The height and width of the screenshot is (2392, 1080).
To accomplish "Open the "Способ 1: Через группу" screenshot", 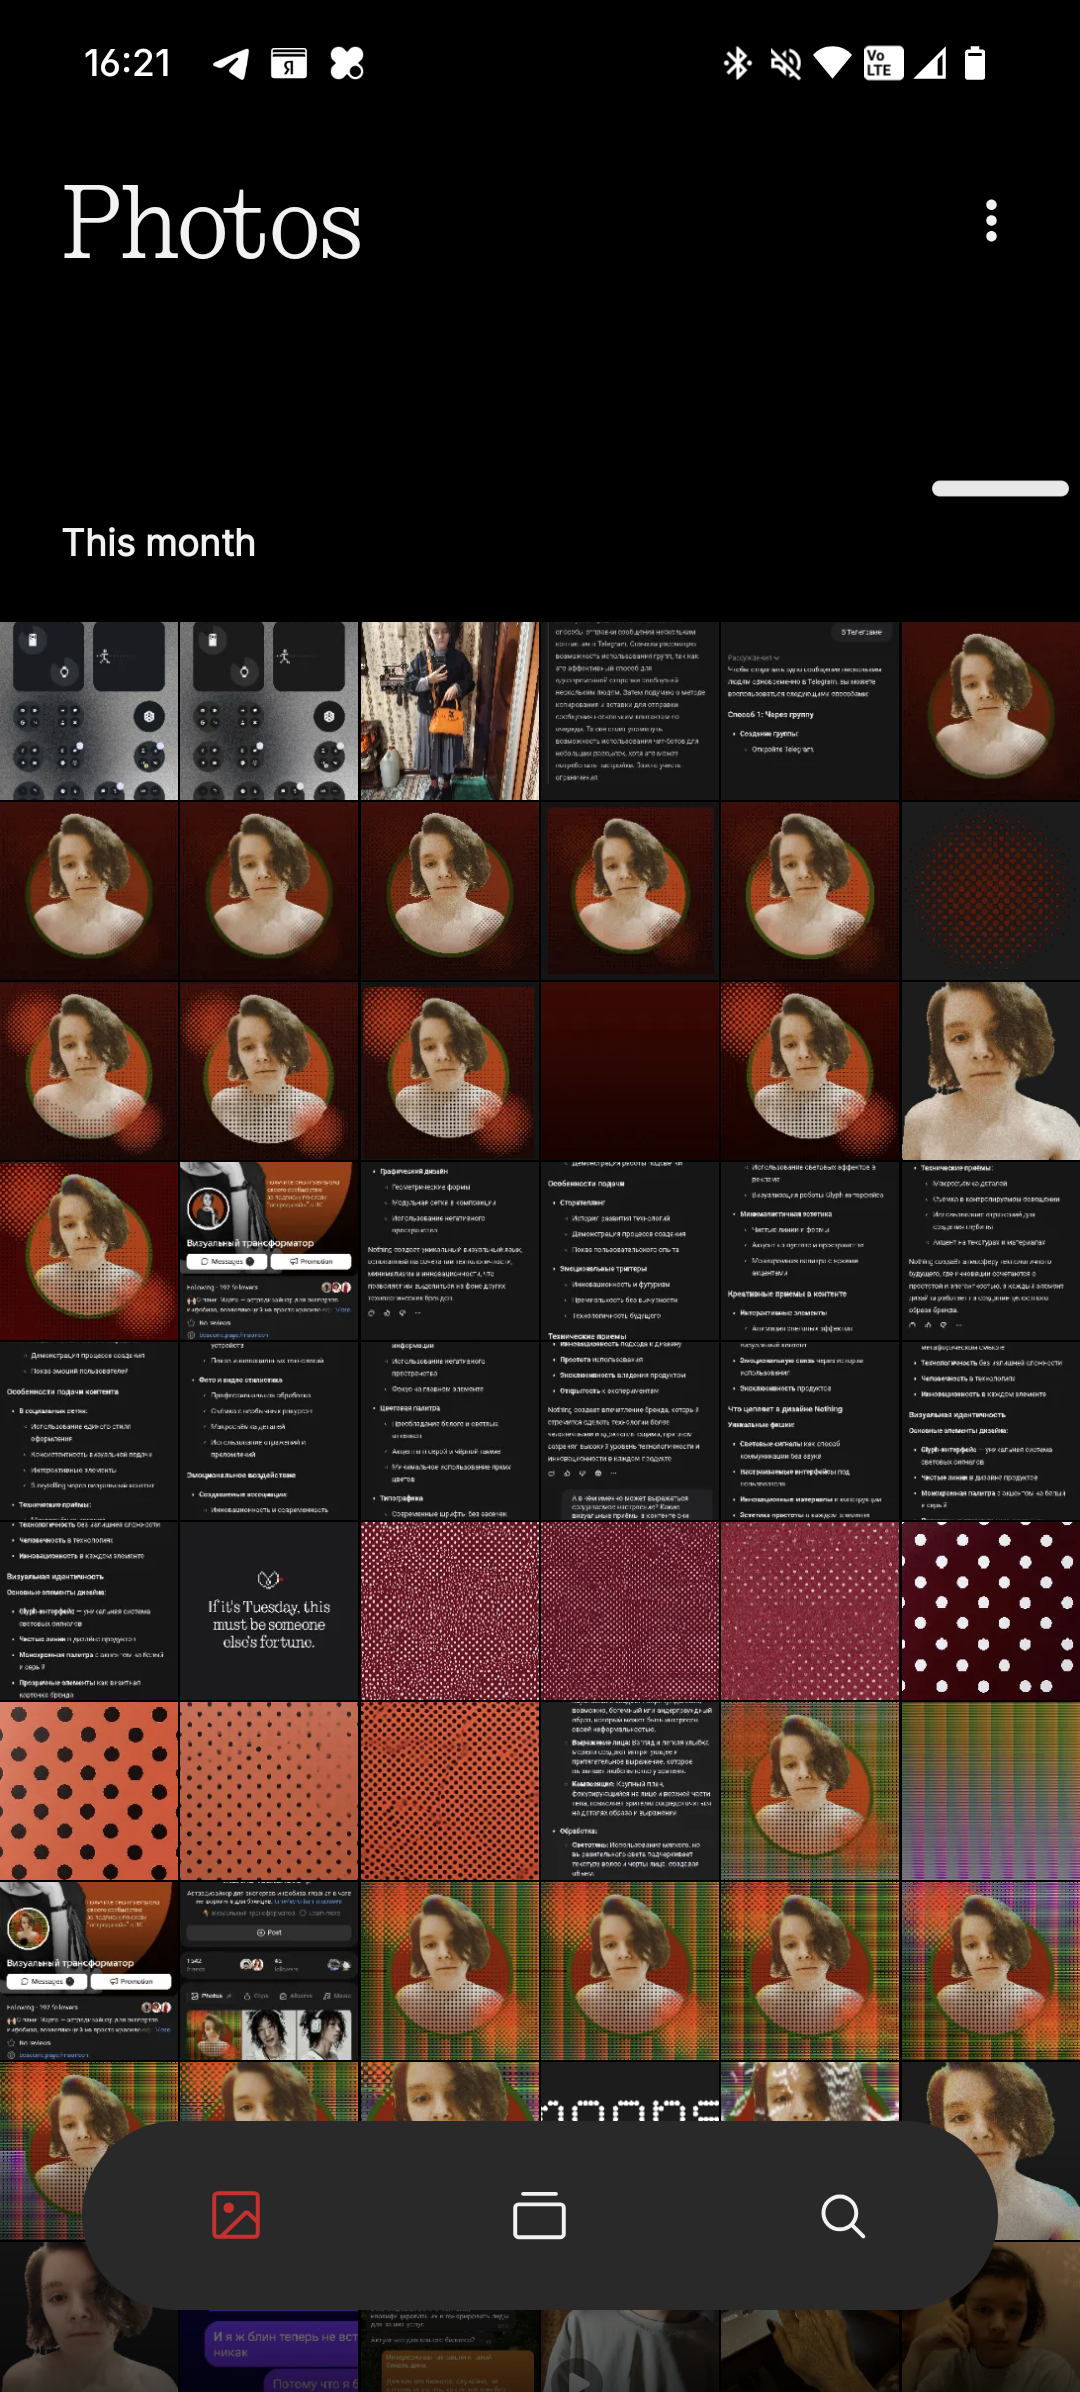I will point(810,711).
